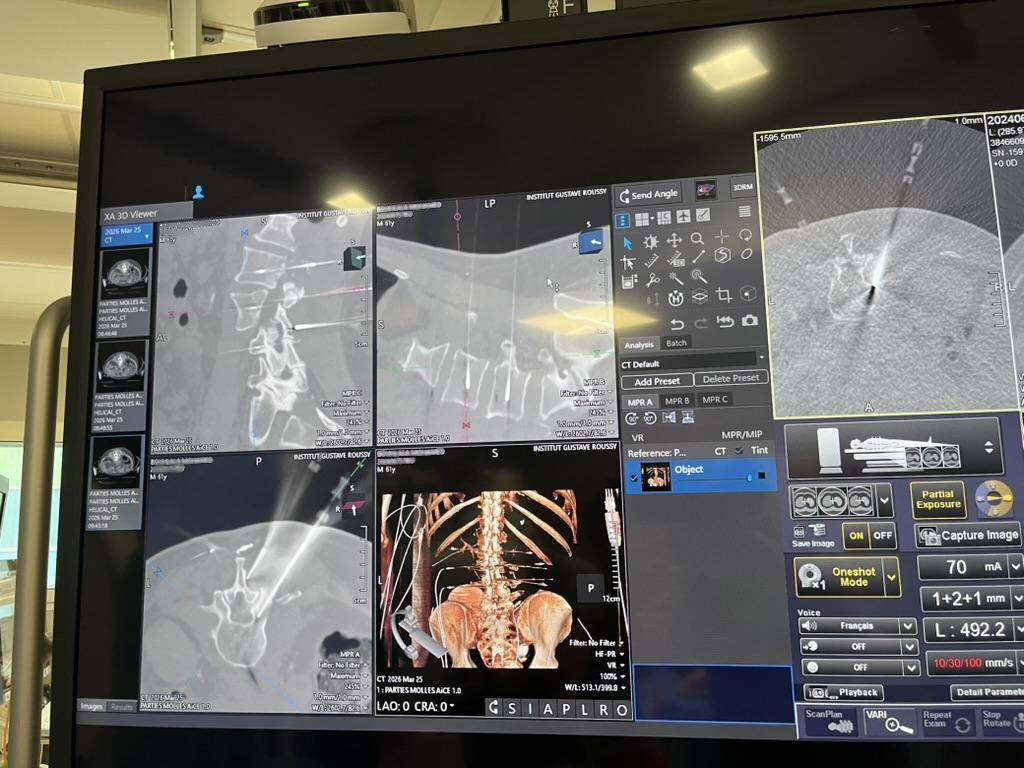The height and width of the screenshot is (768, 1024).
Task: Select the crop tool
Action: click(724, 295)
